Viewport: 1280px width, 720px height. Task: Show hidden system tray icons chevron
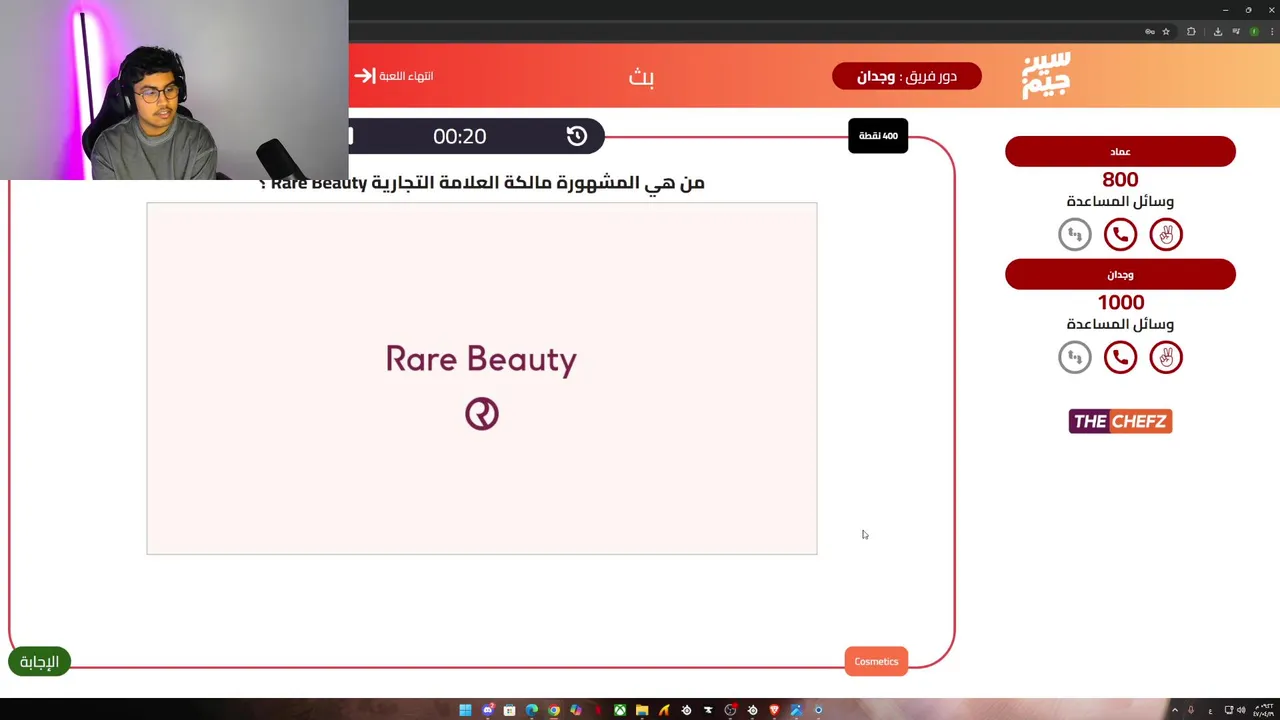[1175, 710]
